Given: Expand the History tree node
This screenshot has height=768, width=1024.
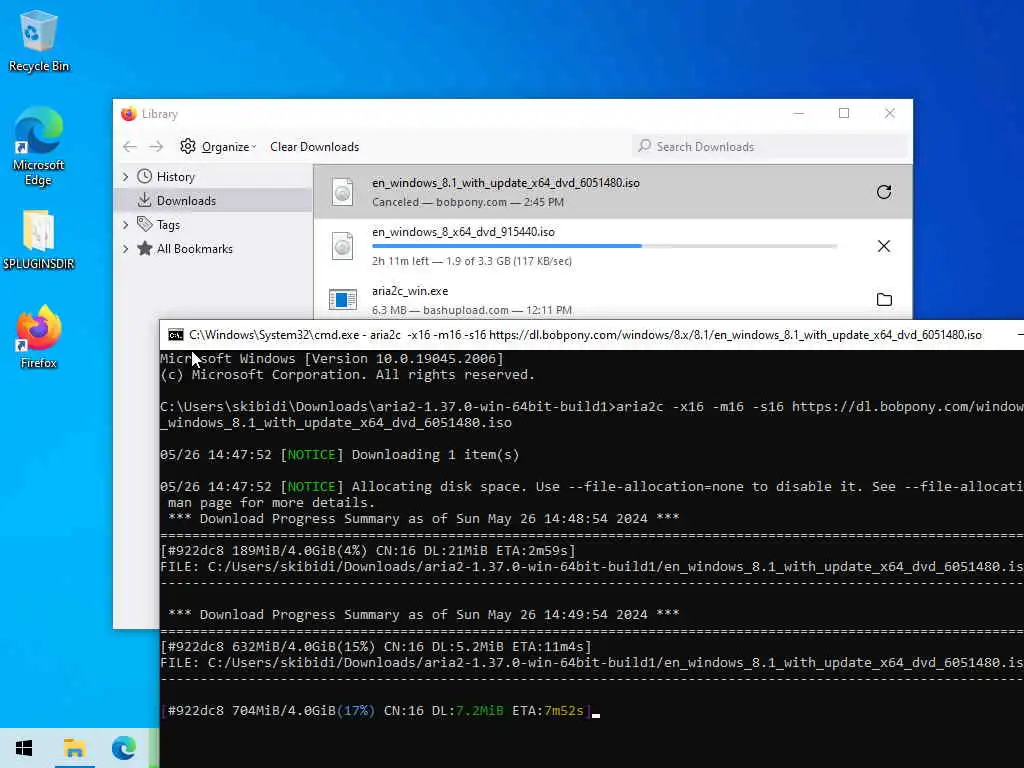Looking at the screenshot, I should pos(125,176).
